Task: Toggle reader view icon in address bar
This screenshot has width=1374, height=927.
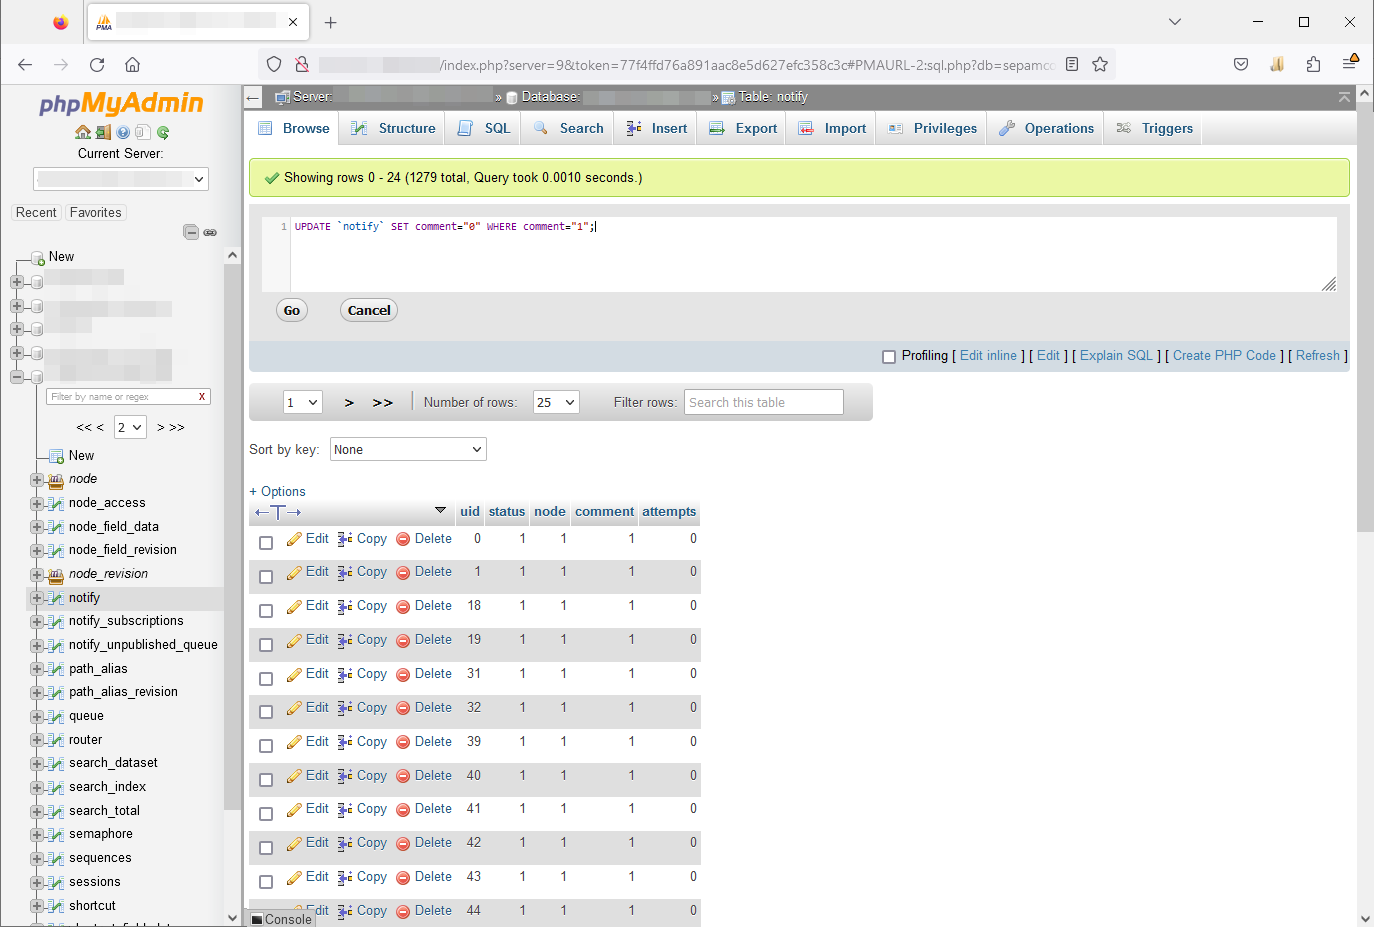Action: tap(1072, 65)
